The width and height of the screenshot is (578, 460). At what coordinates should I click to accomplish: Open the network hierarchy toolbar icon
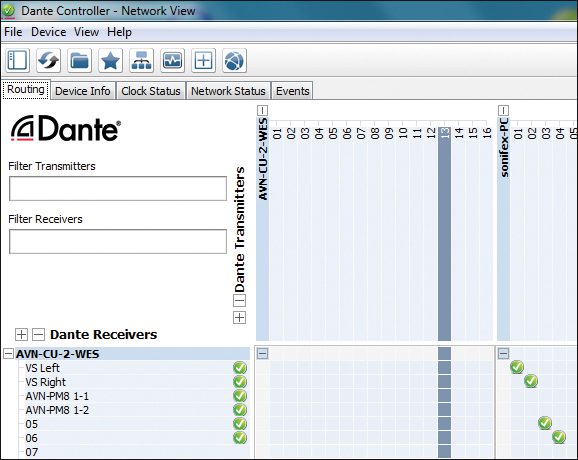[141, 60]
